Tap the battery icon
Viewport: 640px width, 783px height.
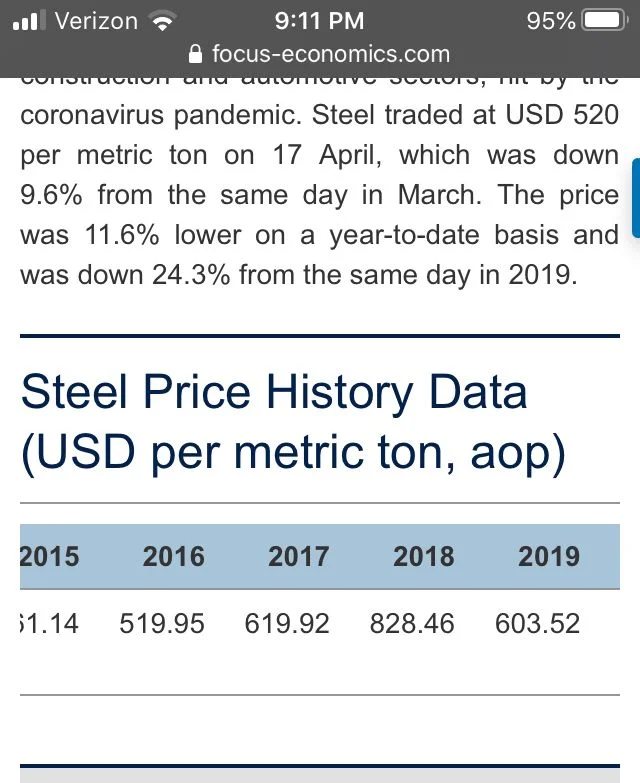[604, 20]
